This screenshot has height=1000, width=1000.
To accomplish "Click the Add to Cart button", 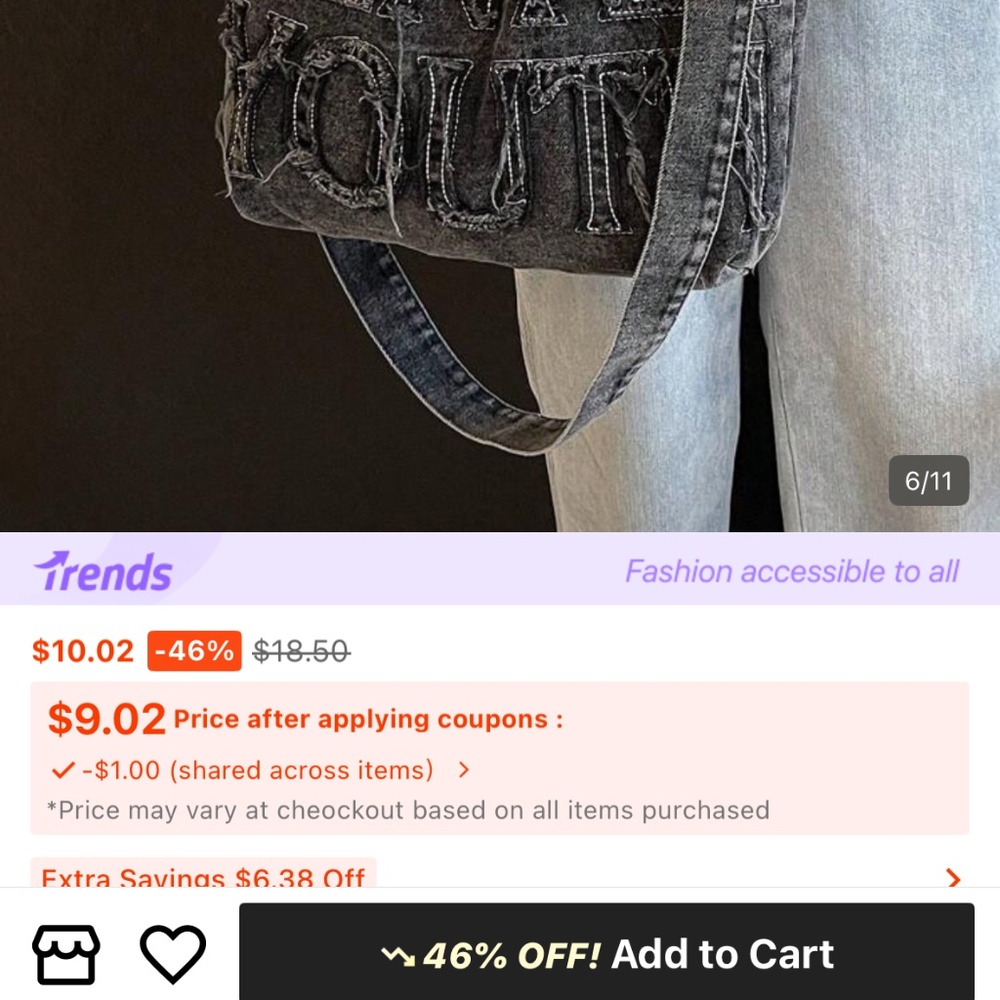I will [x=607, y=952].
